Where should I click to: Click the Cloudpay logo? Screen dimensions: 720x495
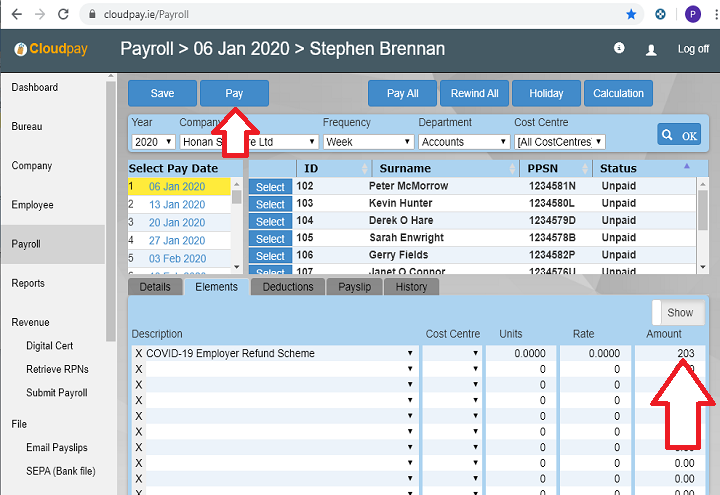[x=54, y=49]
